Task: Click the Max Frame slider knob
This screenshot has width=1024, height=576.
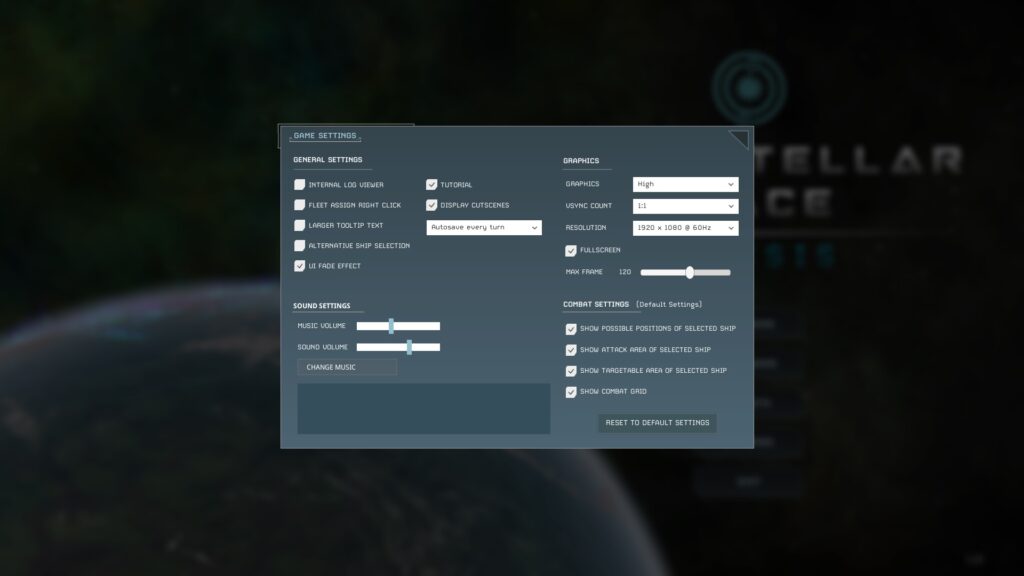Action: point(689,272)
